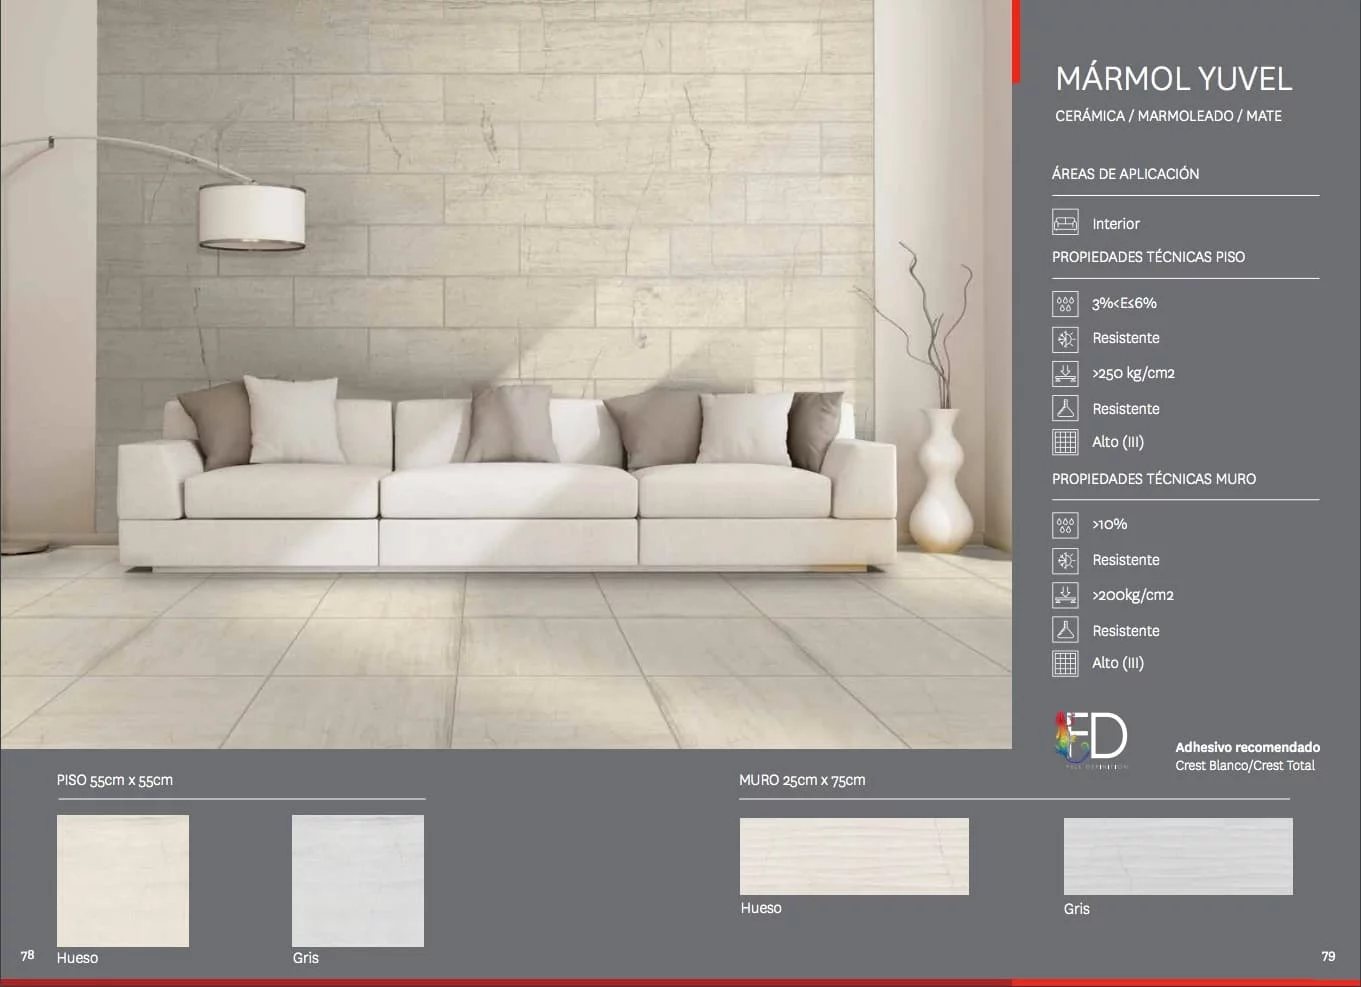Select the Hueso floor tile swatch 55cm x 55cm

tap(123, 880)
